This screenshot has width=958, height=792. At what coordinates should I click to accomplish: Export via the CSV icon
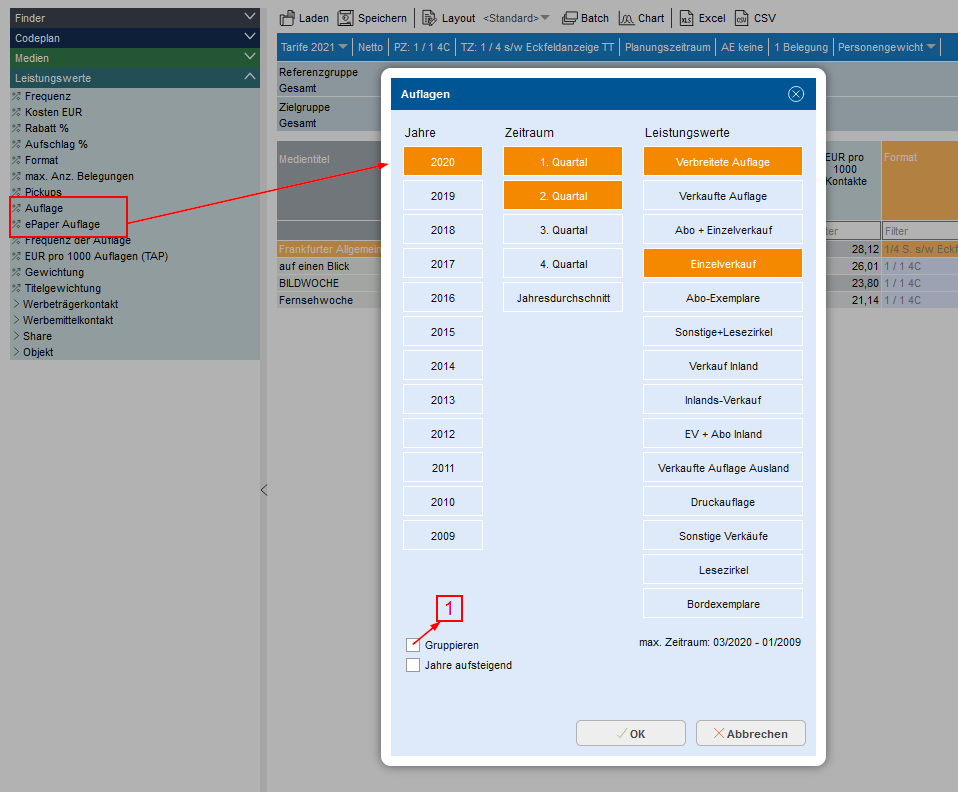click(x=741, y=18)
